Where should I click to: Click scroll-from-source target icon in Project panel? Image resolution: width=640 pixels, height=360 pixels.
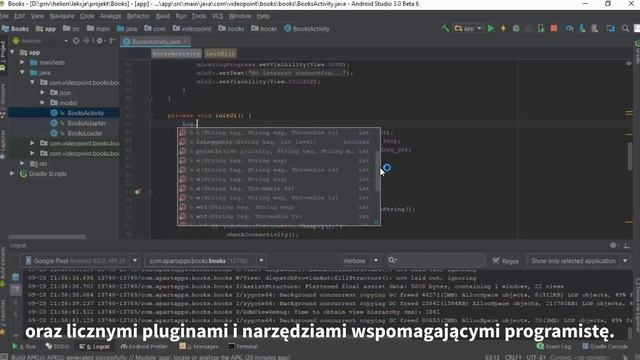pyautogui.click(x=76, y=41)
